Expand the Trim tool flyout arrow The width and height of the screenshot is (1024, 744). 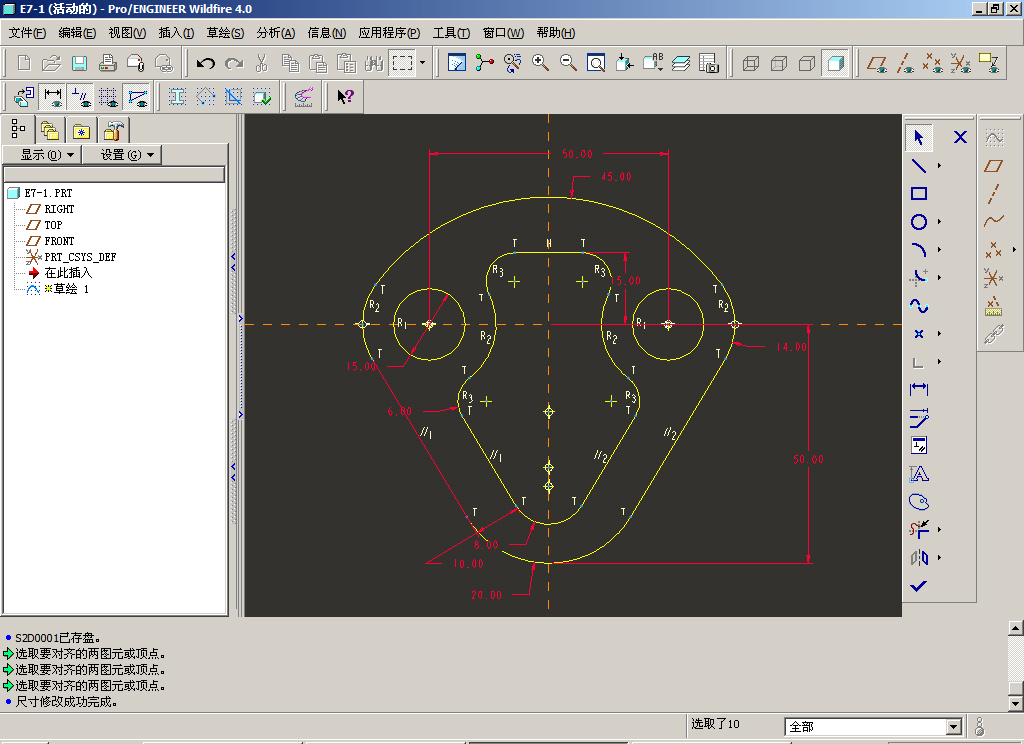[940, 530]
